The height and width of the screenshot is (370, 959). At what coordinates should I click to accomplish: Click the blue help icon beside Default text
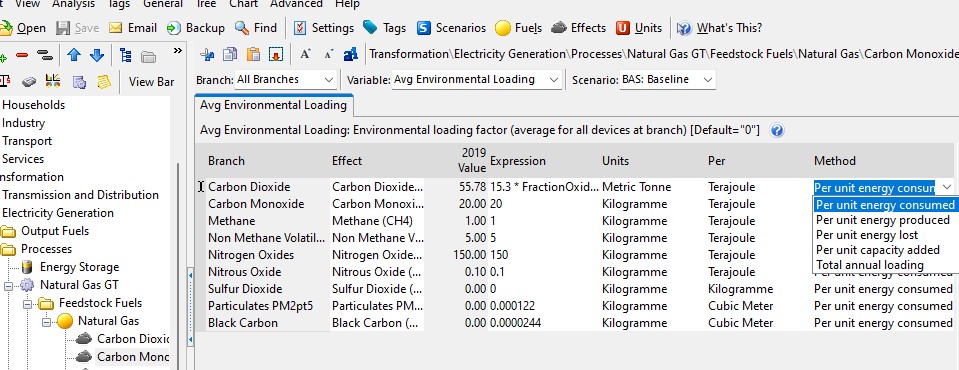777,130
